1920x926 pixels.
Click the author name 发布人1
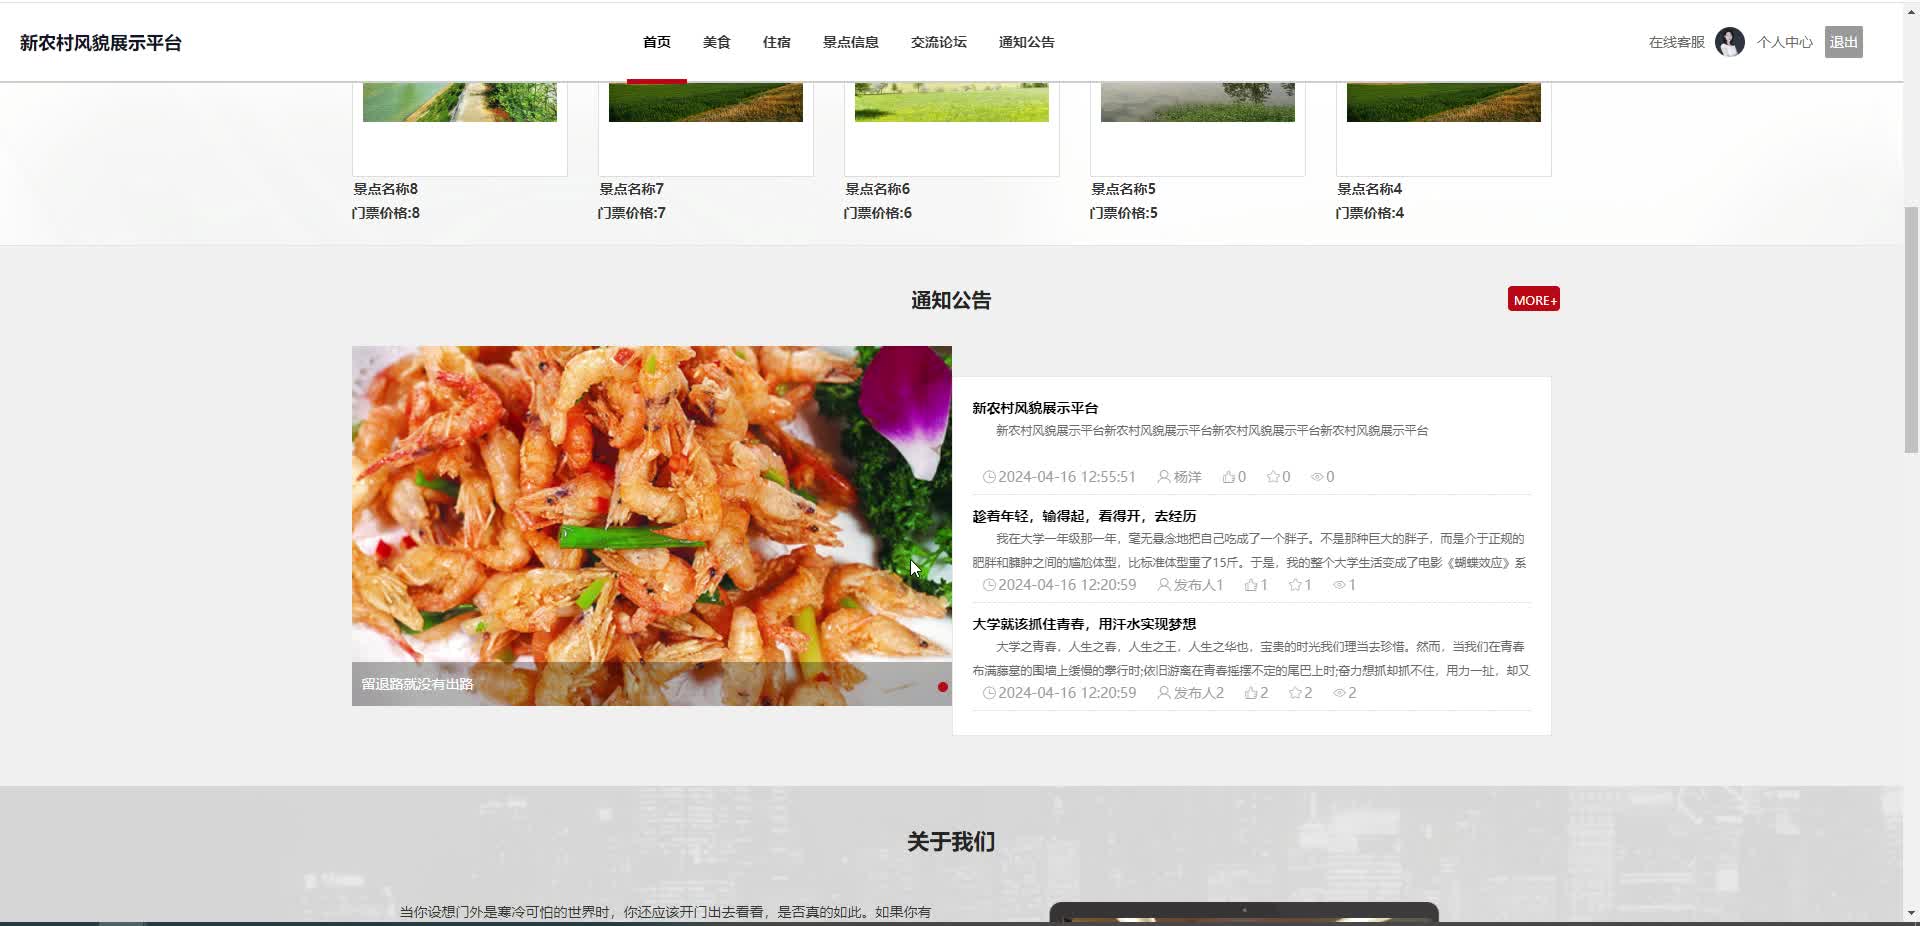pyautogui.click(x=1199, y=585)
